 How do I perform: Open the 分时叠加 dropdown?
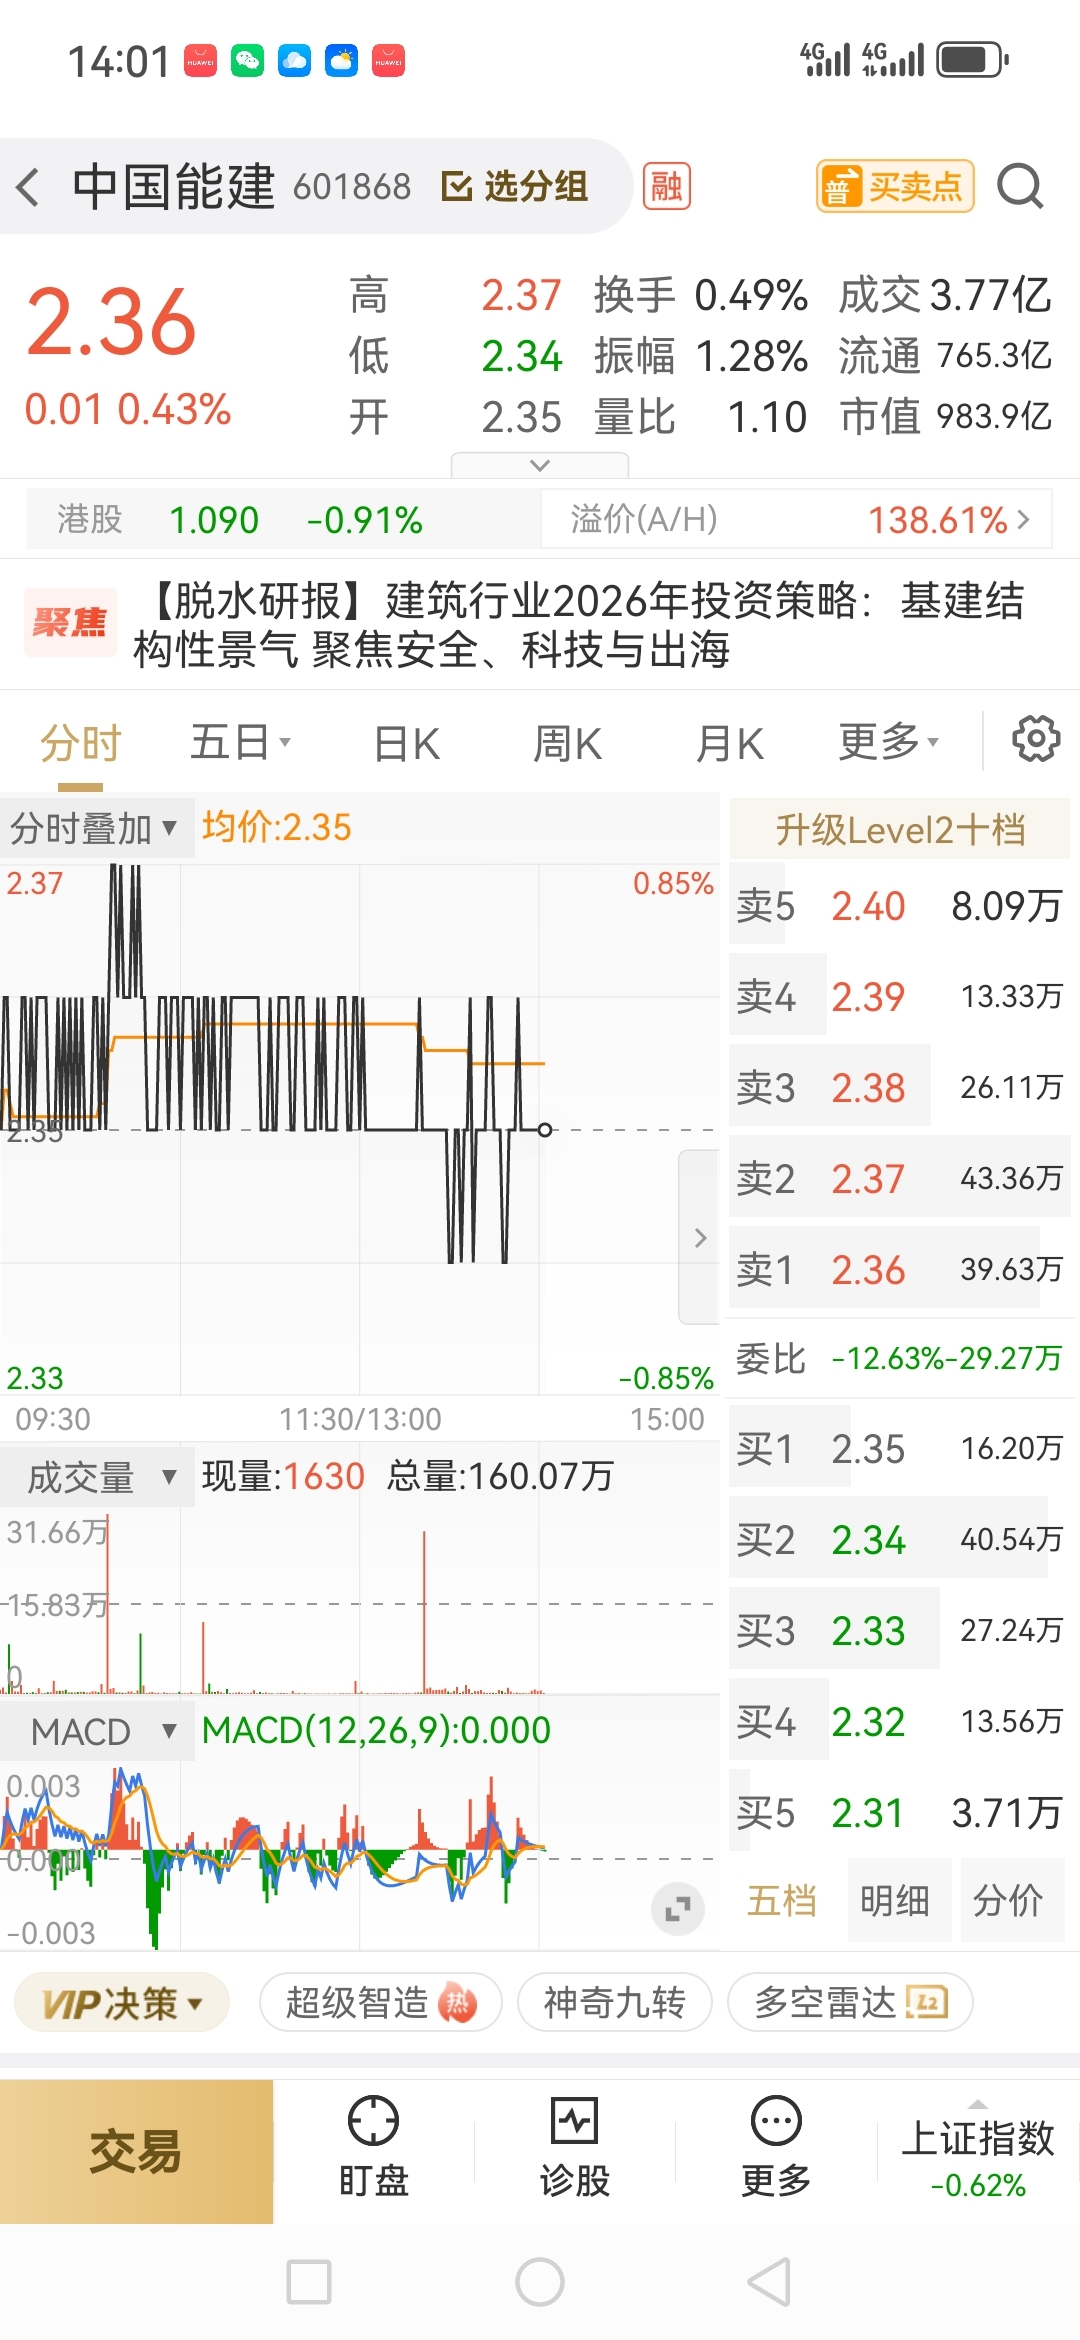tap(96, 828)
